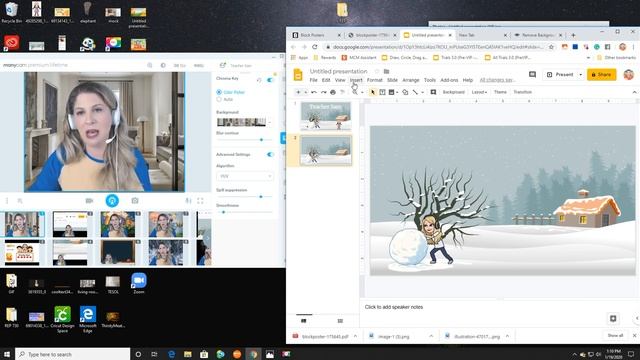Screen dimensions: 640x360
Task: Open the Line tool dropdown arrow
Action: click(x=422, y=93)
